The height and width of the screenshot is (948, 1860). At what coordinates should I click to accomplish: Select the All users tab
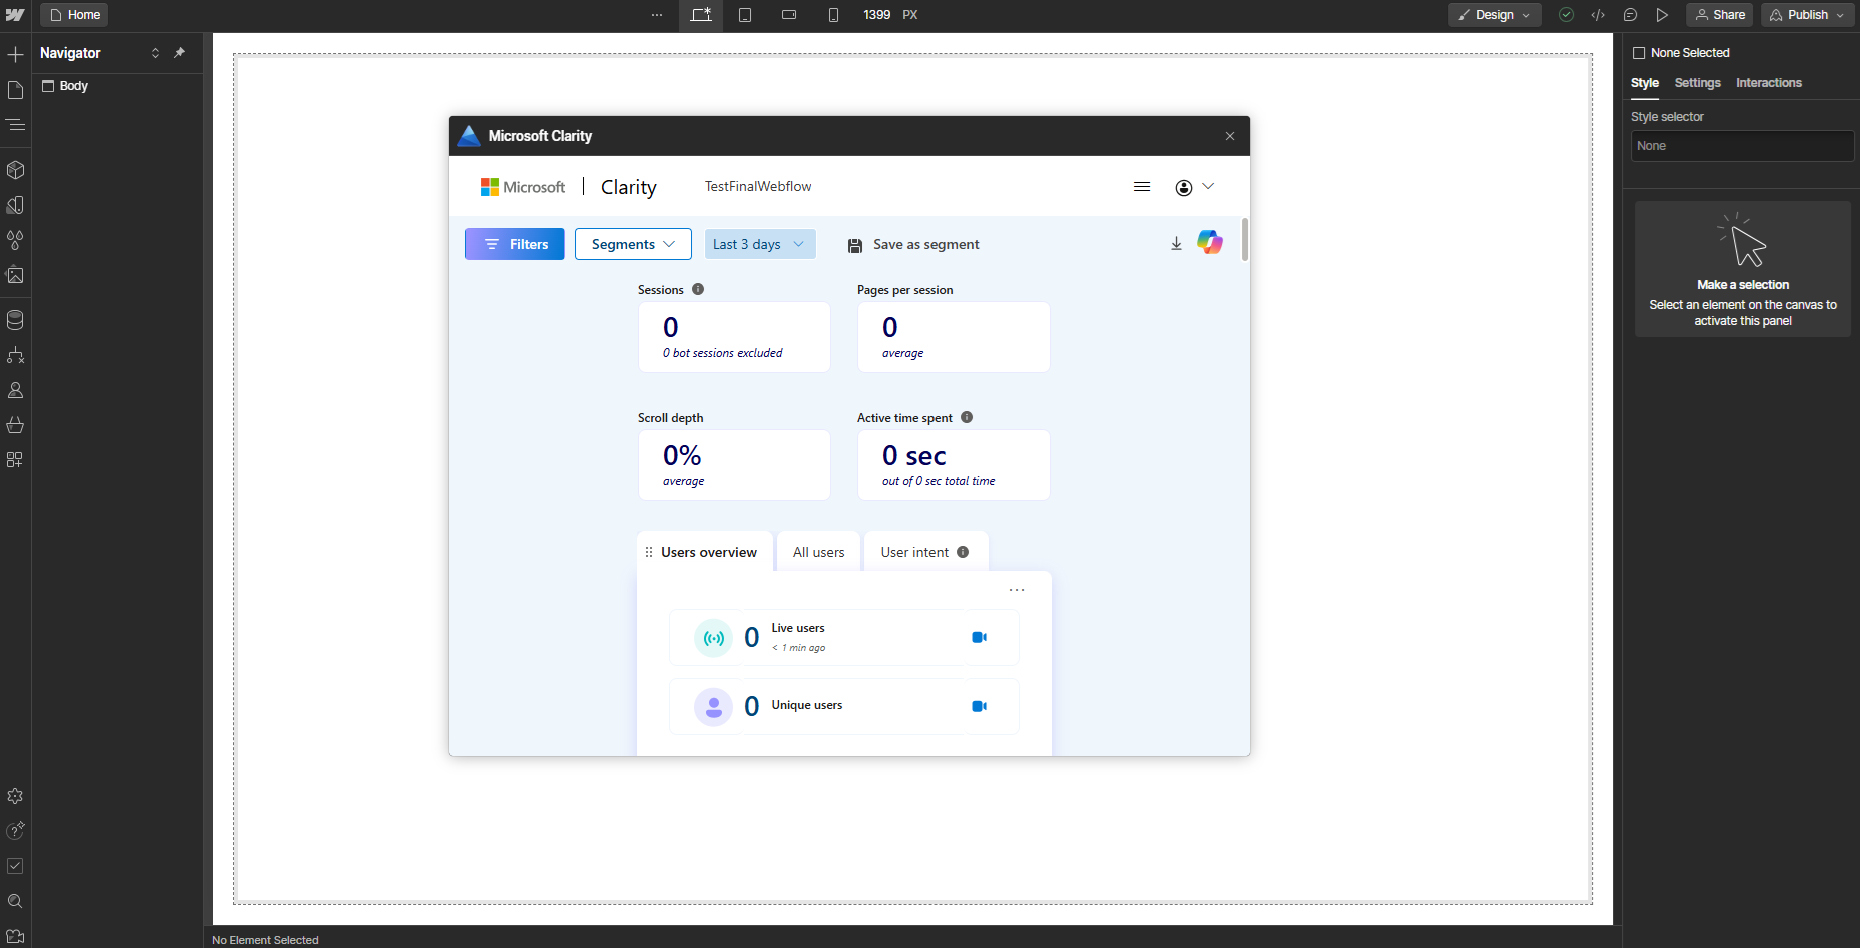818,551
